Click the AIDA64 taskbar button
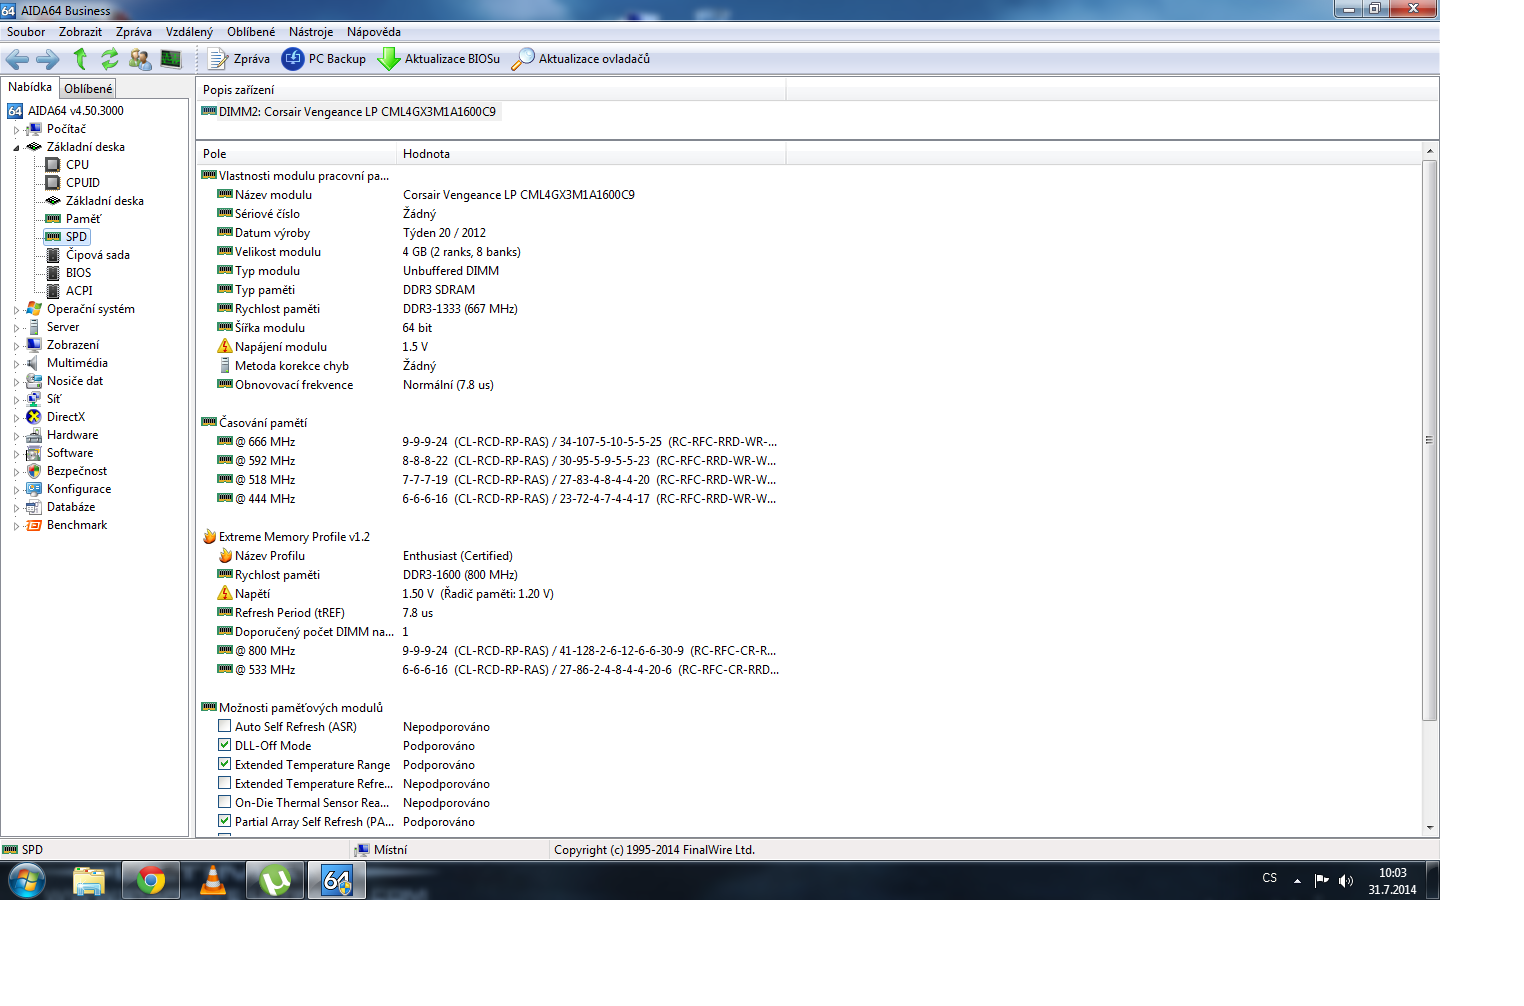Screen dimensions: 1524x1006 pos(337,881)
